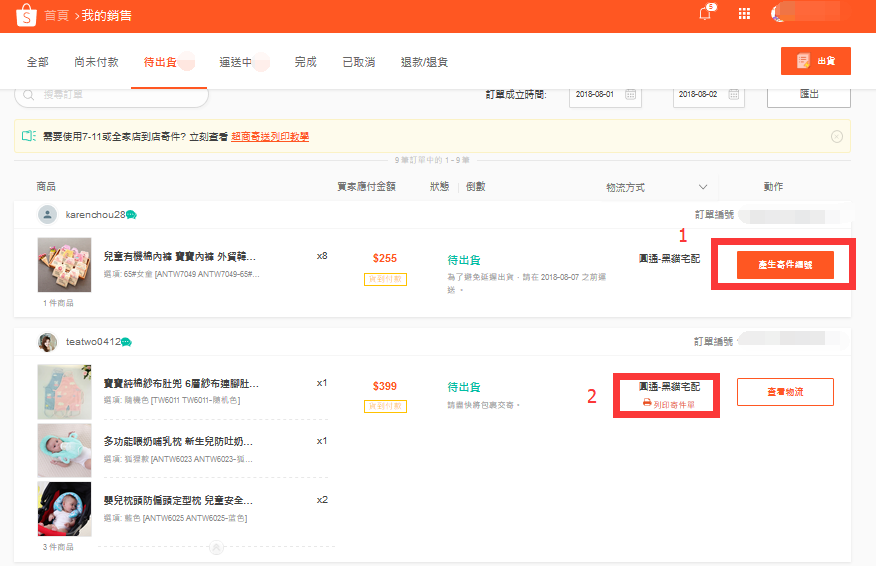Open the notification bell
The height and width of the screenshot is (566, 876).
[x=705, y=14]
